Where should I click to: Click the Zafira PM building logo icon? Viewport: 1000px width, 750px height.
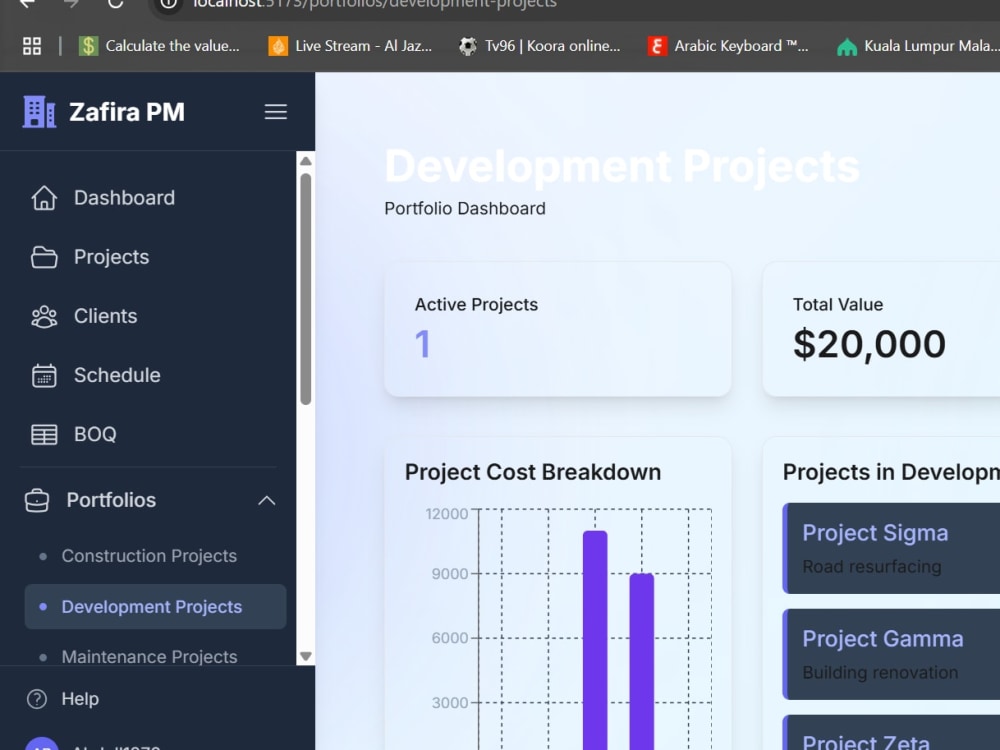click(x=40, y=112)
